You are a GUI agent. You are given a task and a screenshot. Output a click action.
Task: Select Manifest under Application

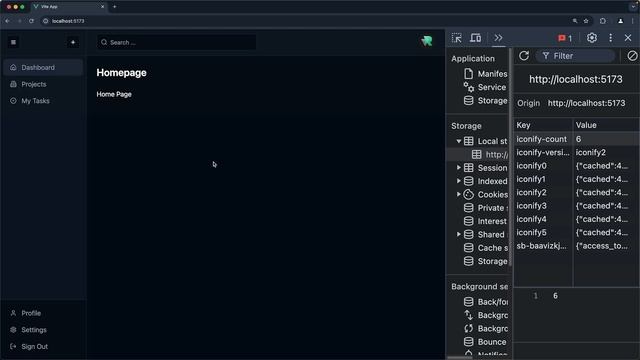486,73
